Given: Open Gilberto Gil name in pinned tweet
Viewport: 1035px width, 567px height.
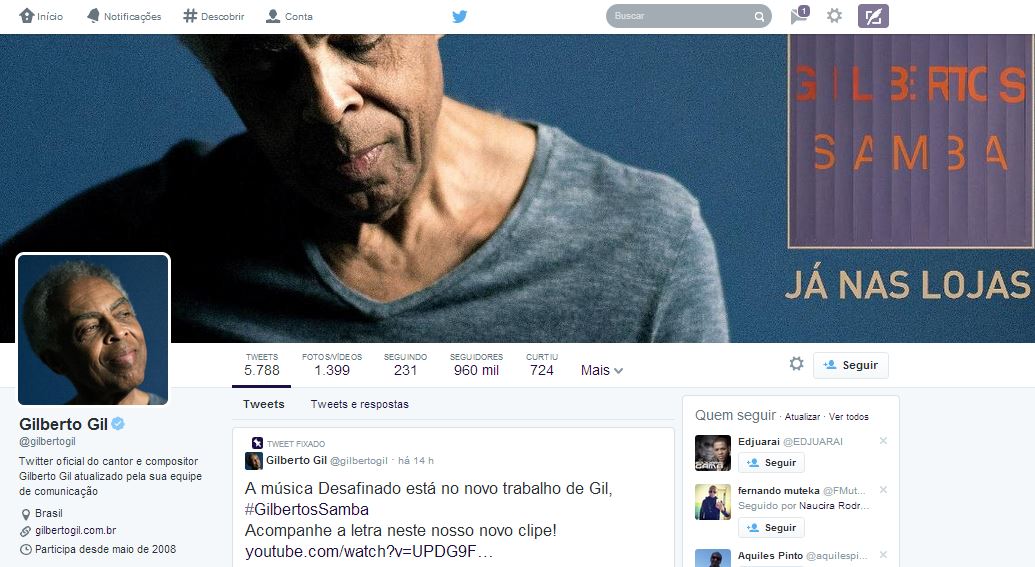Looking at the screenshot, I should 296,460.
